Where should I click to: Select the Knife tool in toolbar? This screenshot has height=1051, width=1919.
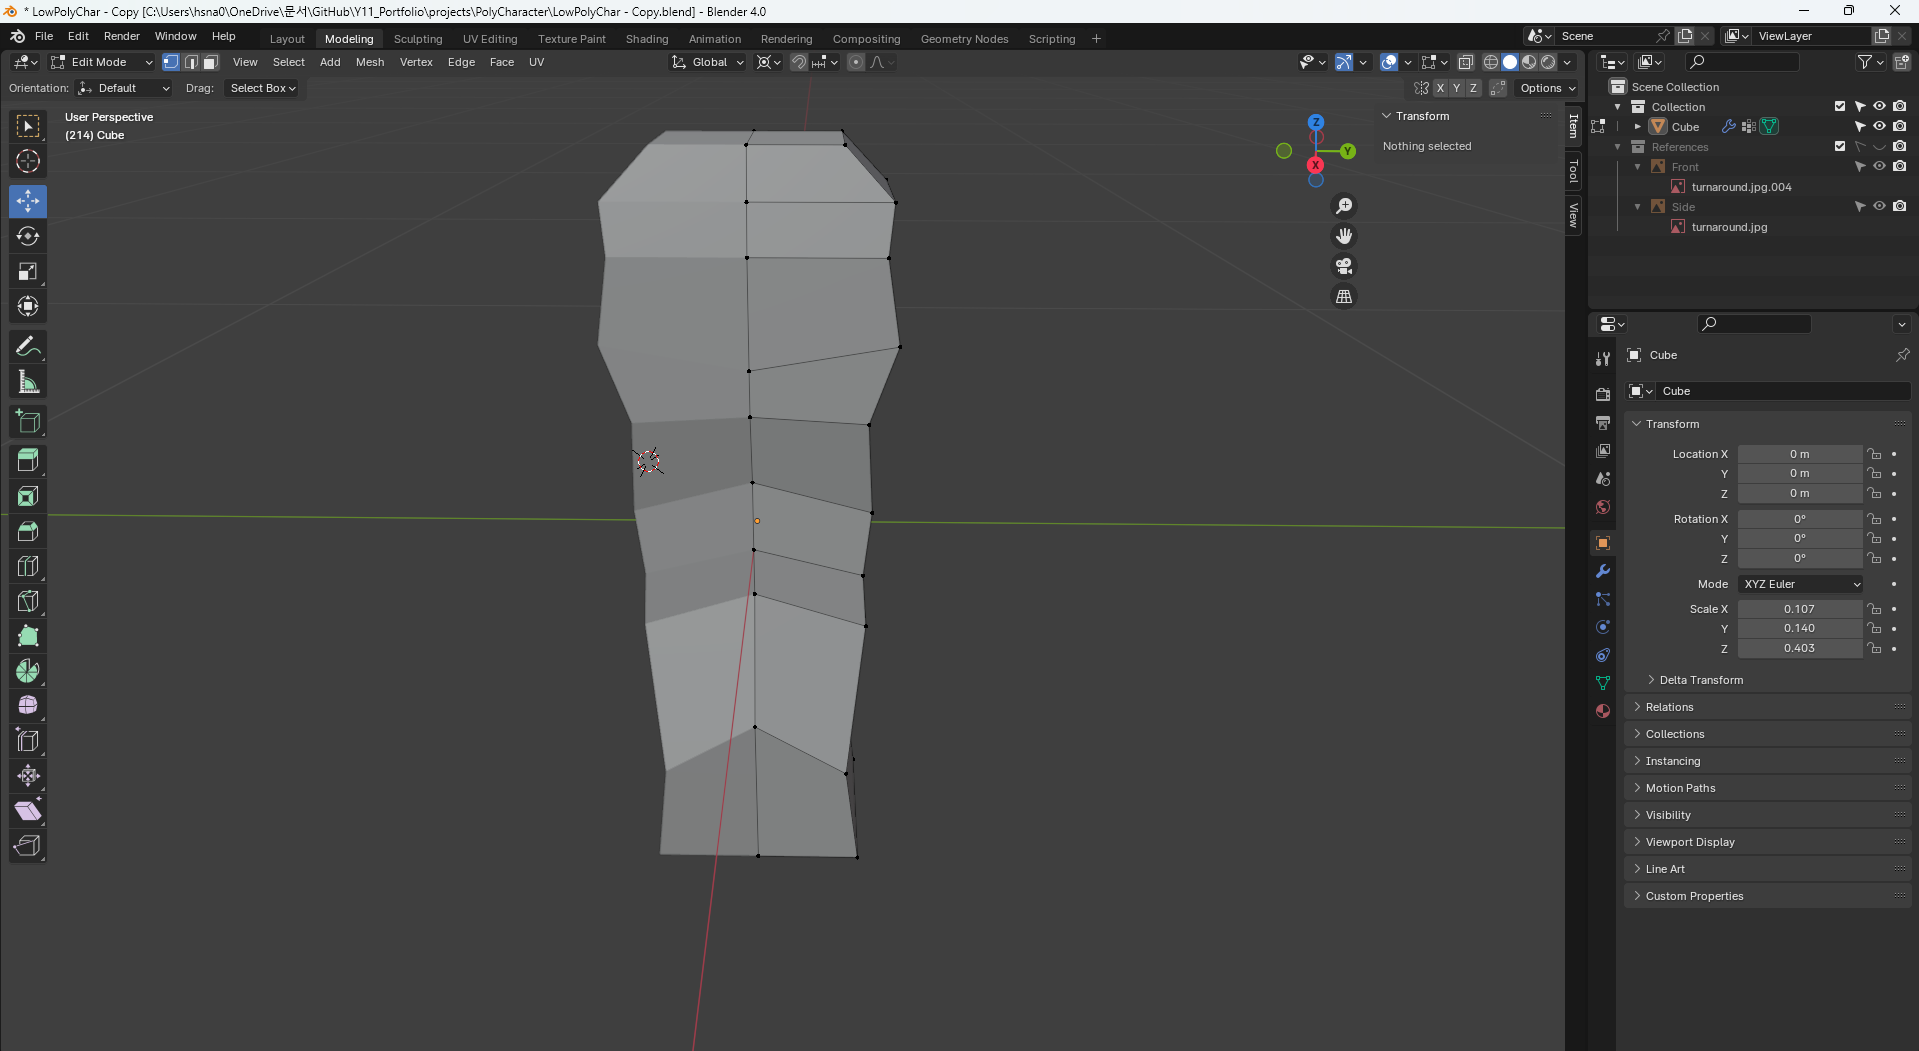pos(28,601)
